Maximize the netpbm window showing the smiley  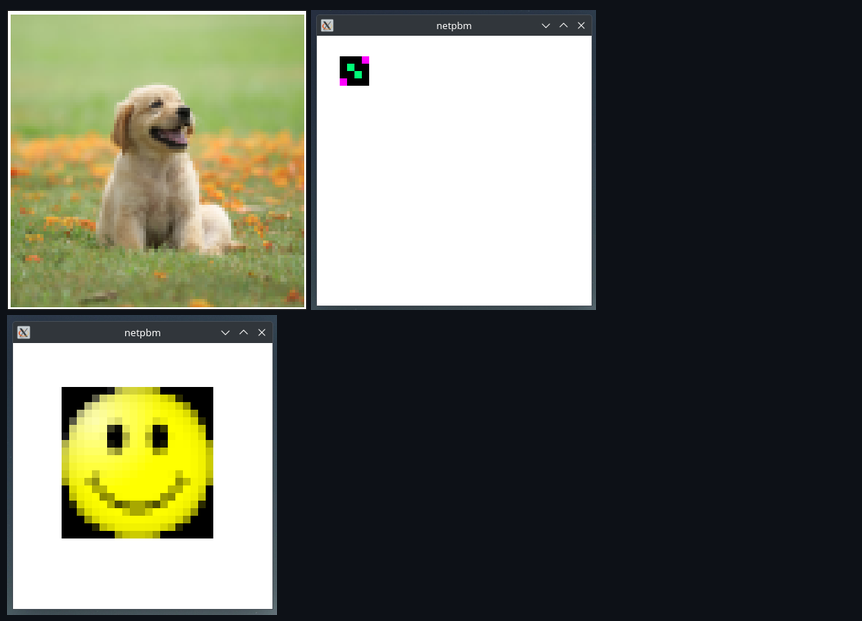pyautogui.click(x=244, y=332)
